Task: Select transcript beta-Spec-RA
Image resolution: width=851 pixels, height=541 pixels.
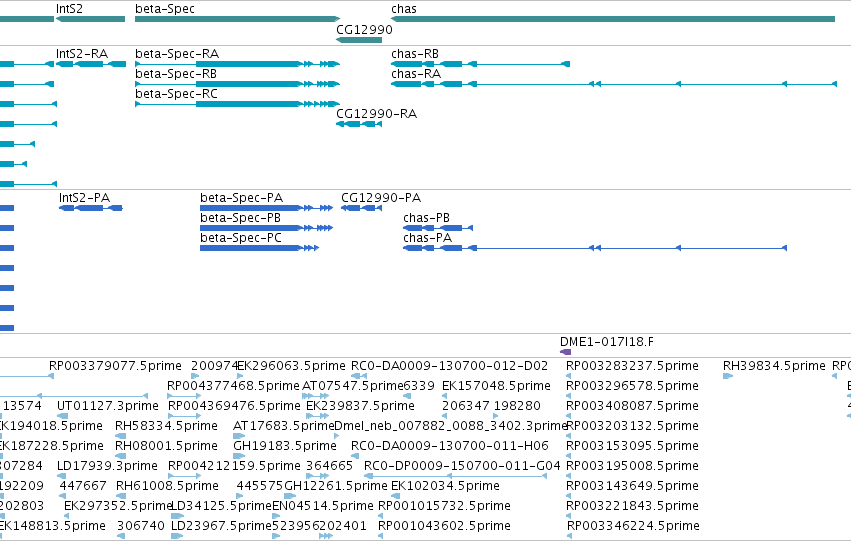Action: tap(238, 64)
